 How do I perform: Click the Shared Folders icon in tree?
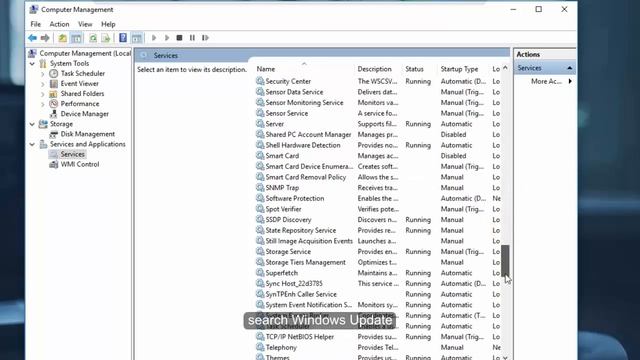coord(53,93)
